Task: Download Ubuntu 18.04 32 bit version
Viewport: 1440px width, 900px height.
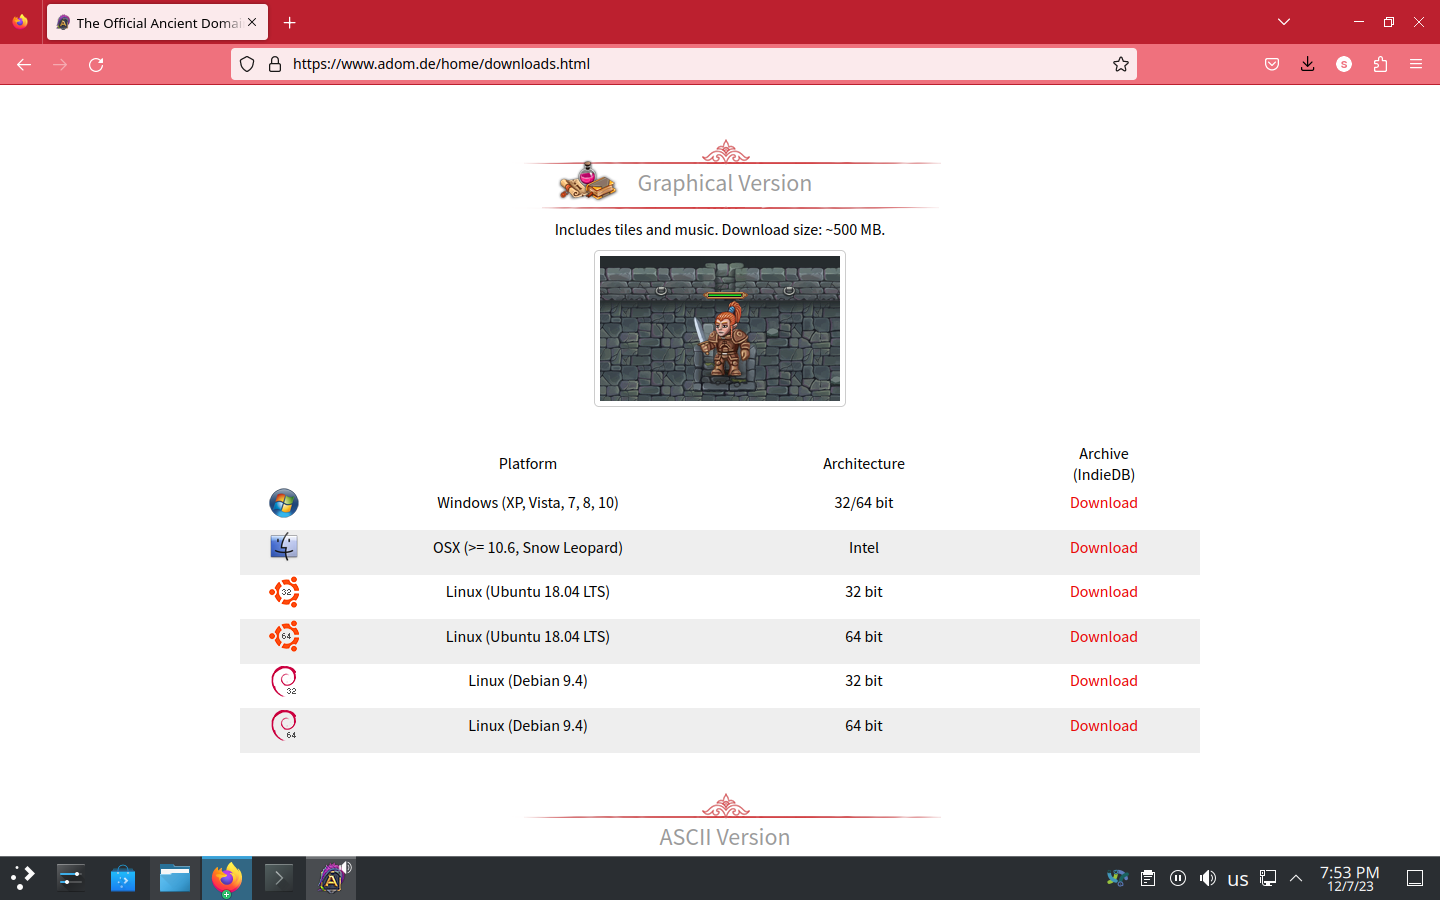Action: click(x=1104, y=592)
